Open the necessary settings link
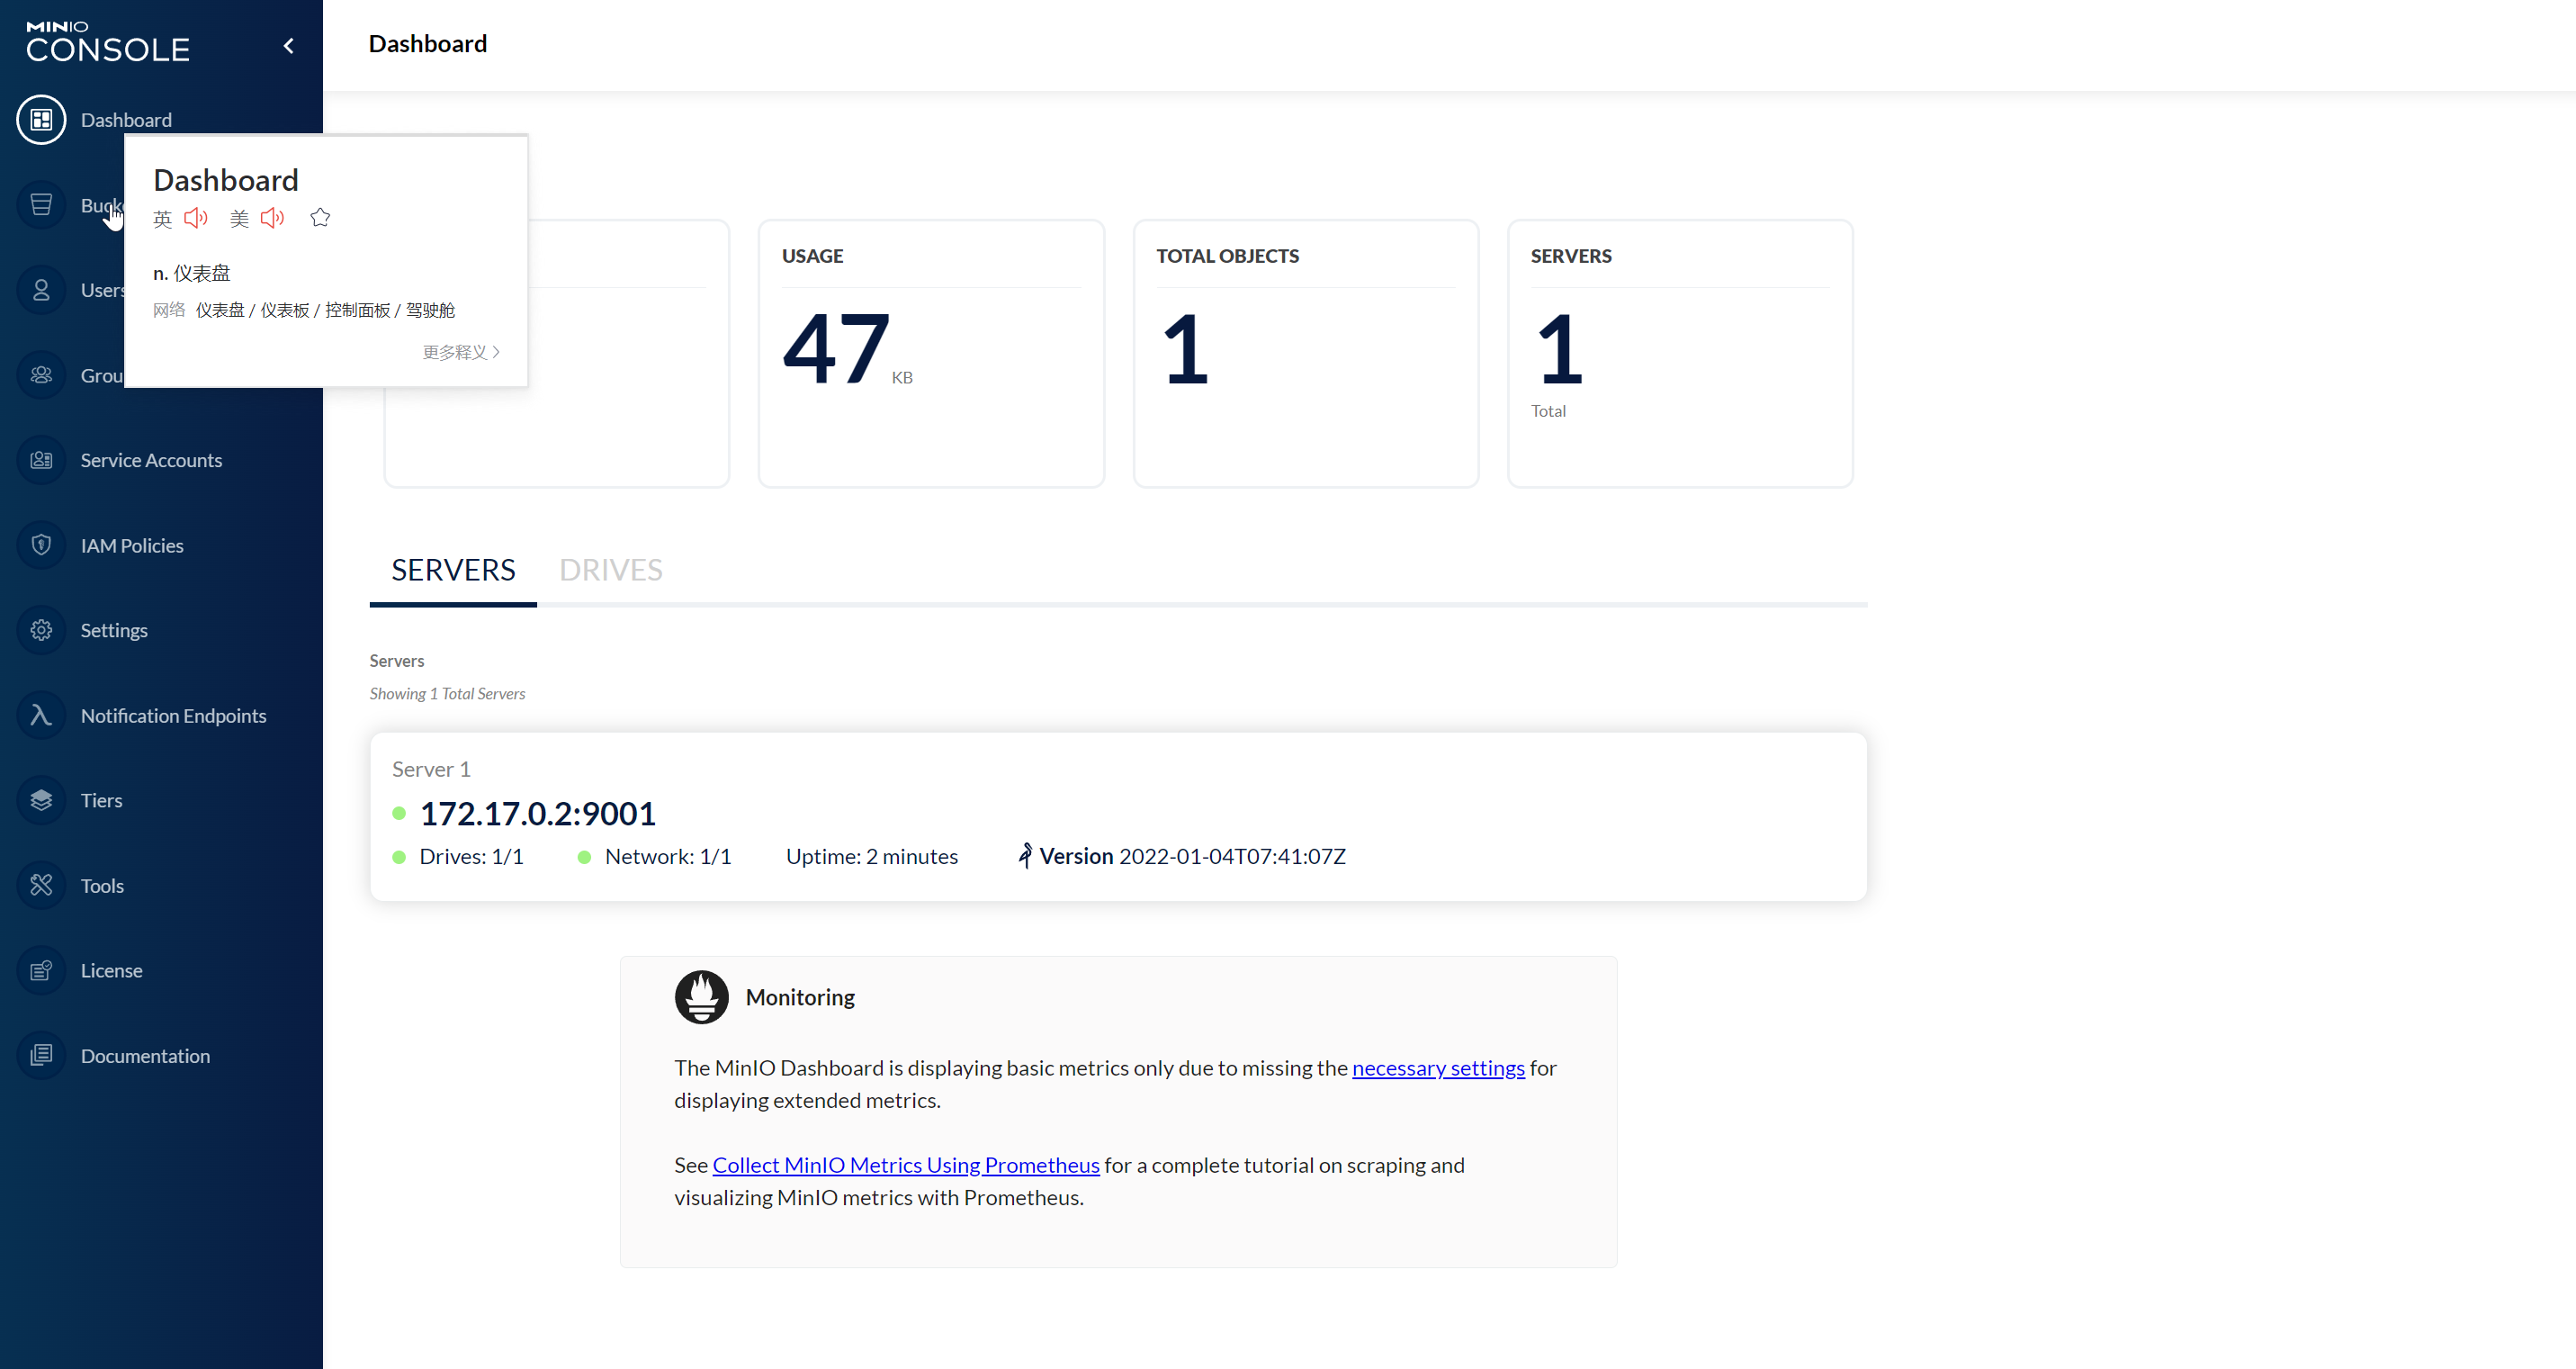 pos(1437,1068)
